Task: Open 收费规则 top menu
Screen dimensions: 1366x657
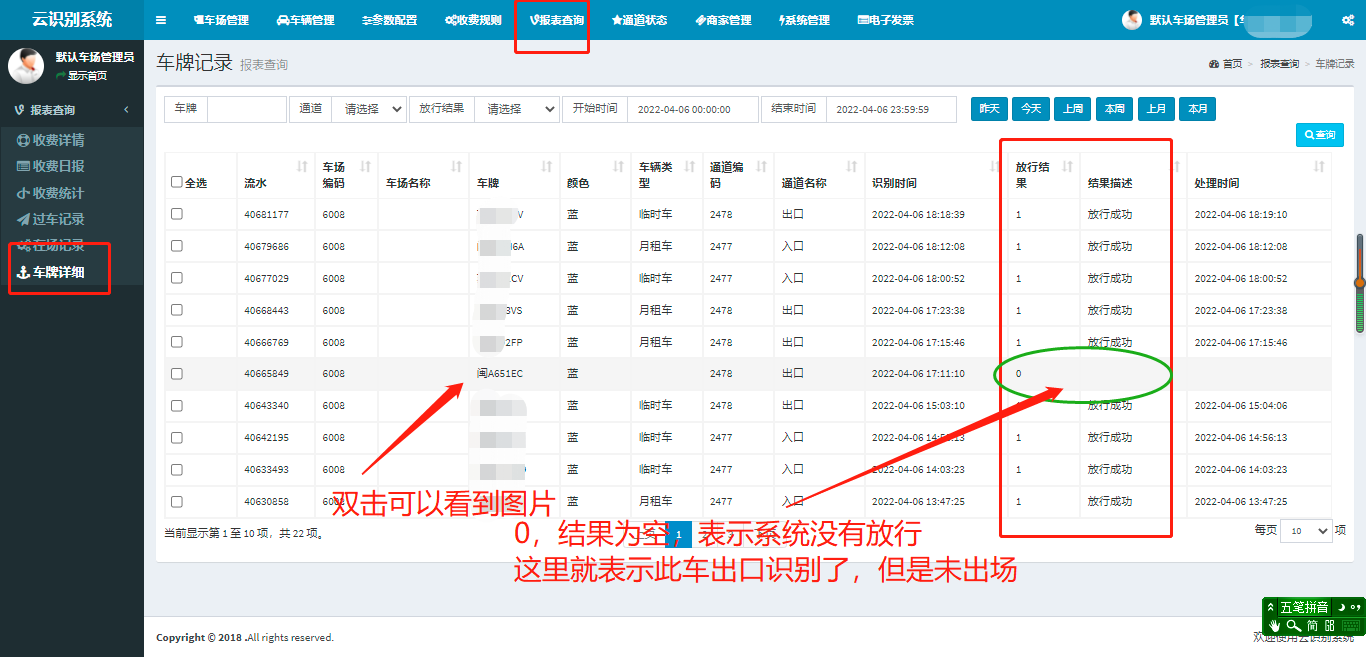Action: click(473, 20)
